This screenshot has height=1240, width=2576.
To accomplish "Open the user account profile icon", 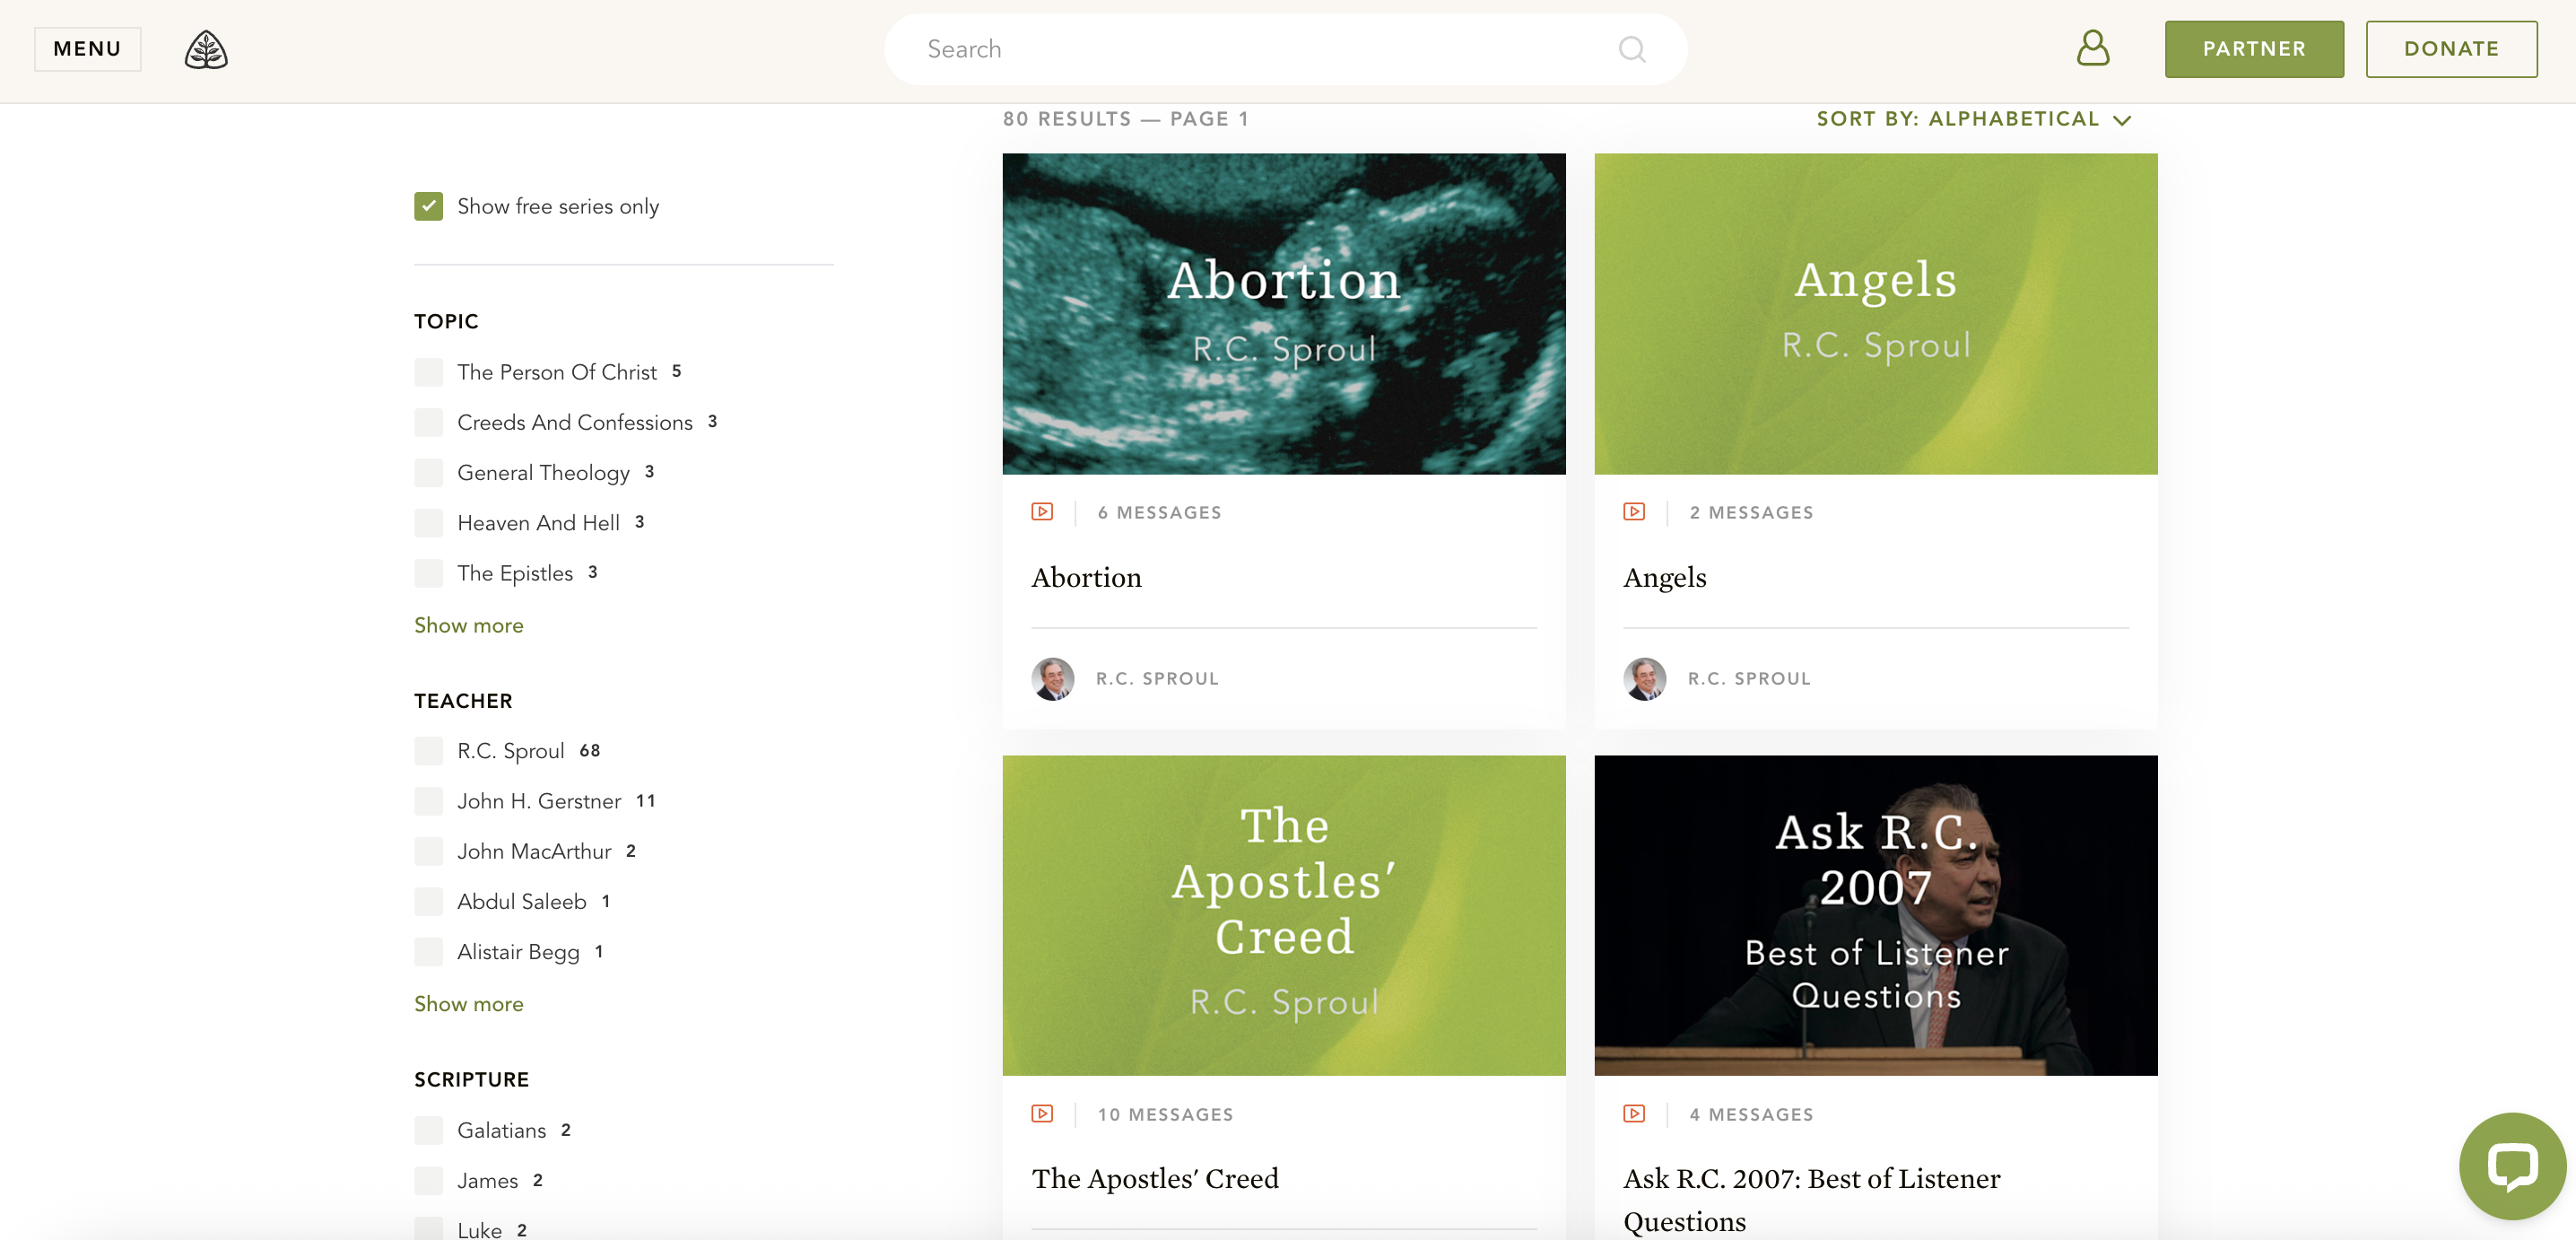I will click(2092, 48).
